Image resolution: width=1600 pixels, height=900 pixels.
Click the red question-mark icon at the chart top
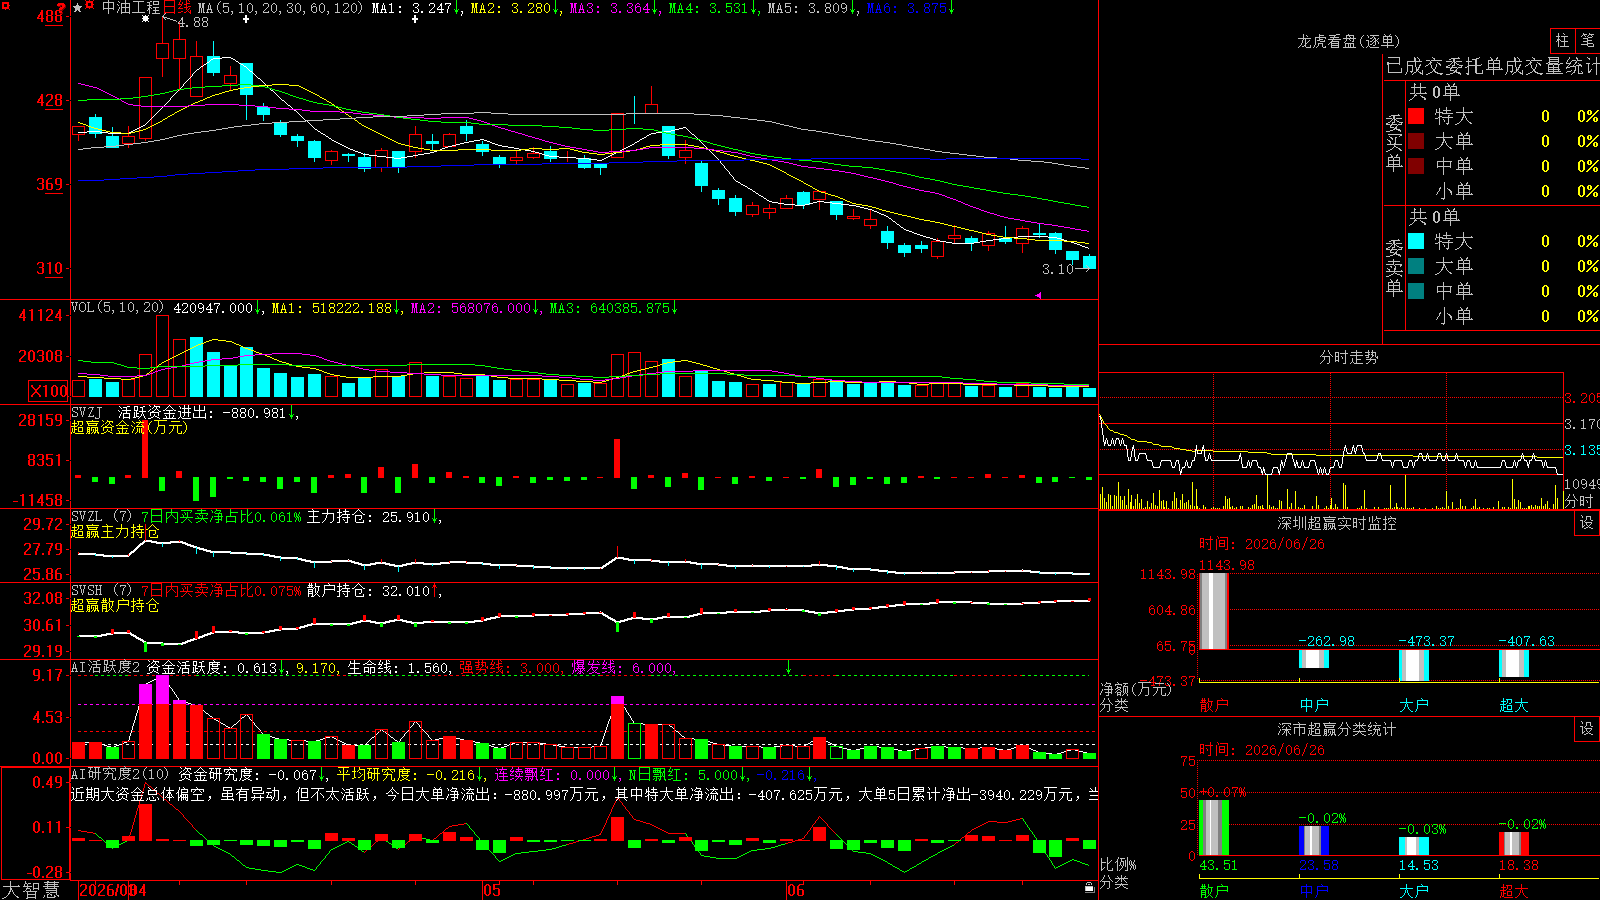click(x=62, y=8)
